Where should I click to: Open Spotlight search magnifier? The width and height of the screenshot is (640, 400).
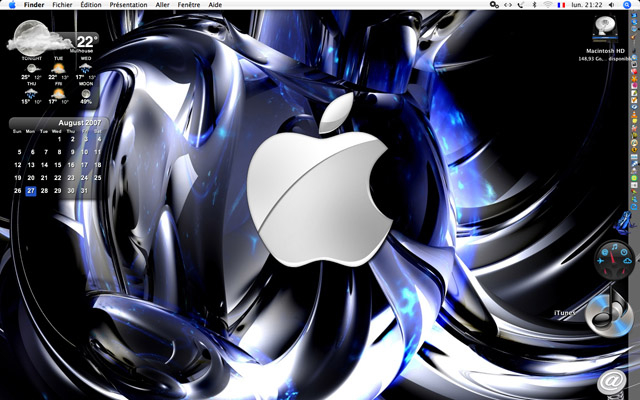pos(627,5)
